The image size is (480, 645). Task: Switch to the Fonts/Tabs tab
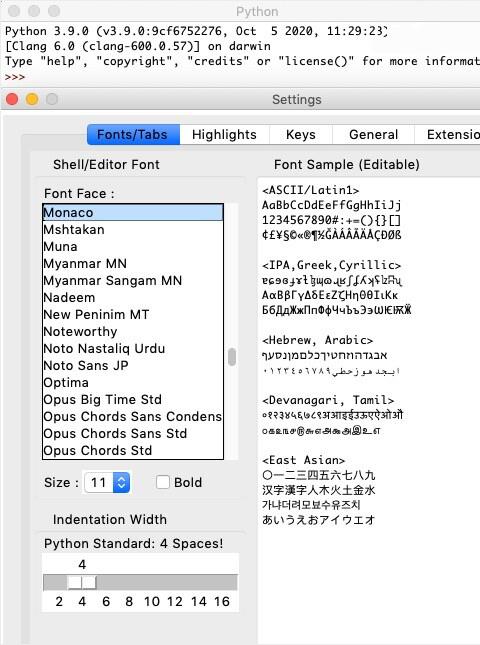[x=133, y=135]
